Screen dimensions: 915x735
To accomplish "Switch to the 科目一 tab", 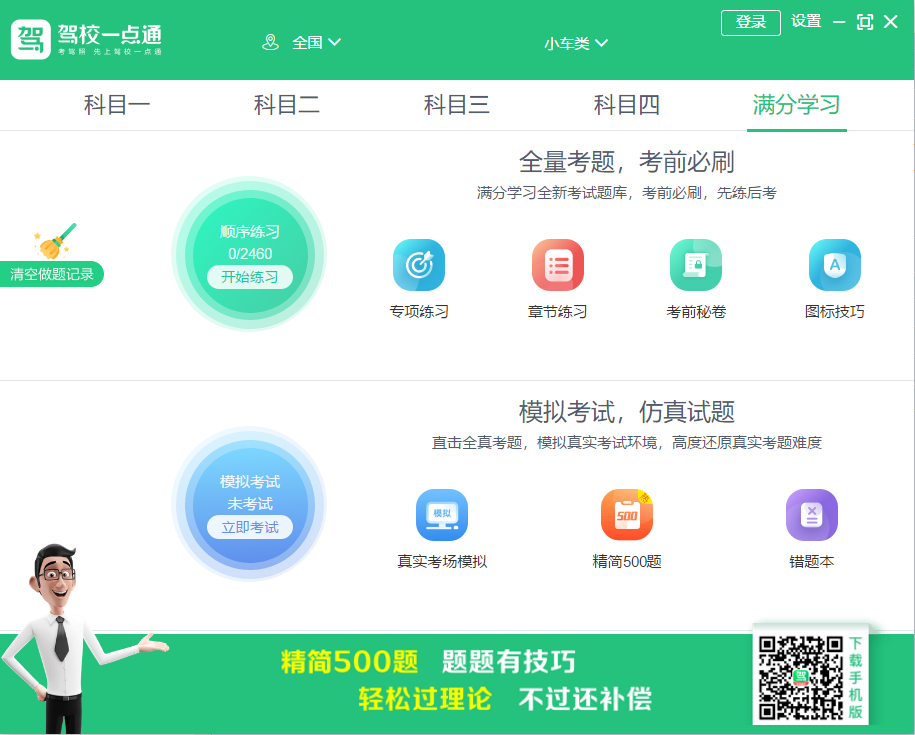I will click(117, 104).
